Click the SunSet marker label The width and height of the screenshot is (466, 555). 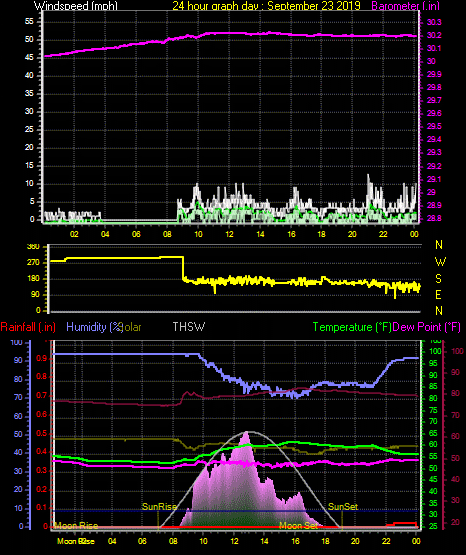(x=343, y=507)
